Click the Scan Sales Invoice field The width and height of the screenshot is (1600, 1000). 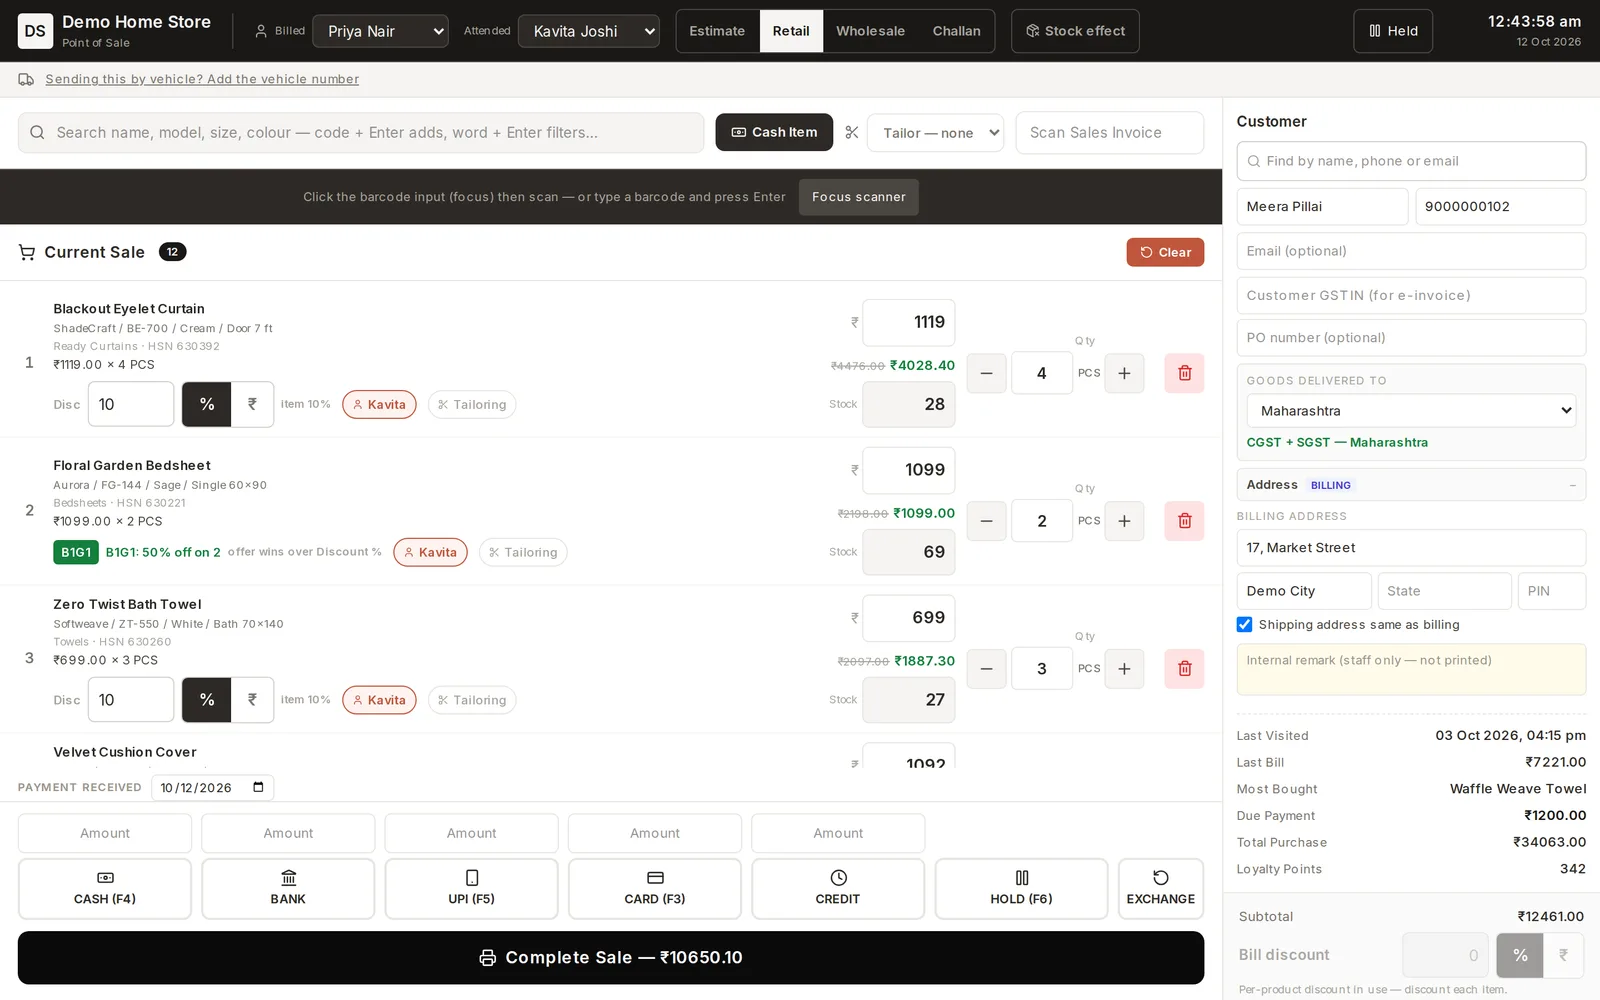click(1109, 132)
